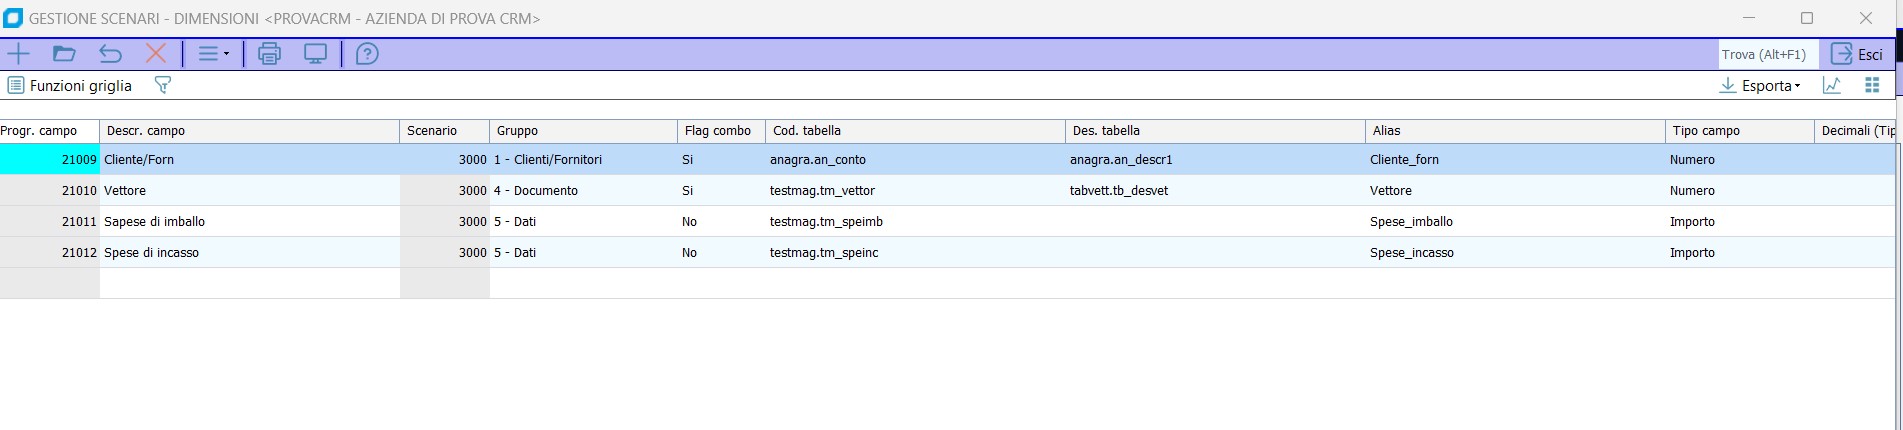Click the Spese di incasso cell
Image resolution: width=1903 pixels, height=430 pixels.
coord(249,253)
